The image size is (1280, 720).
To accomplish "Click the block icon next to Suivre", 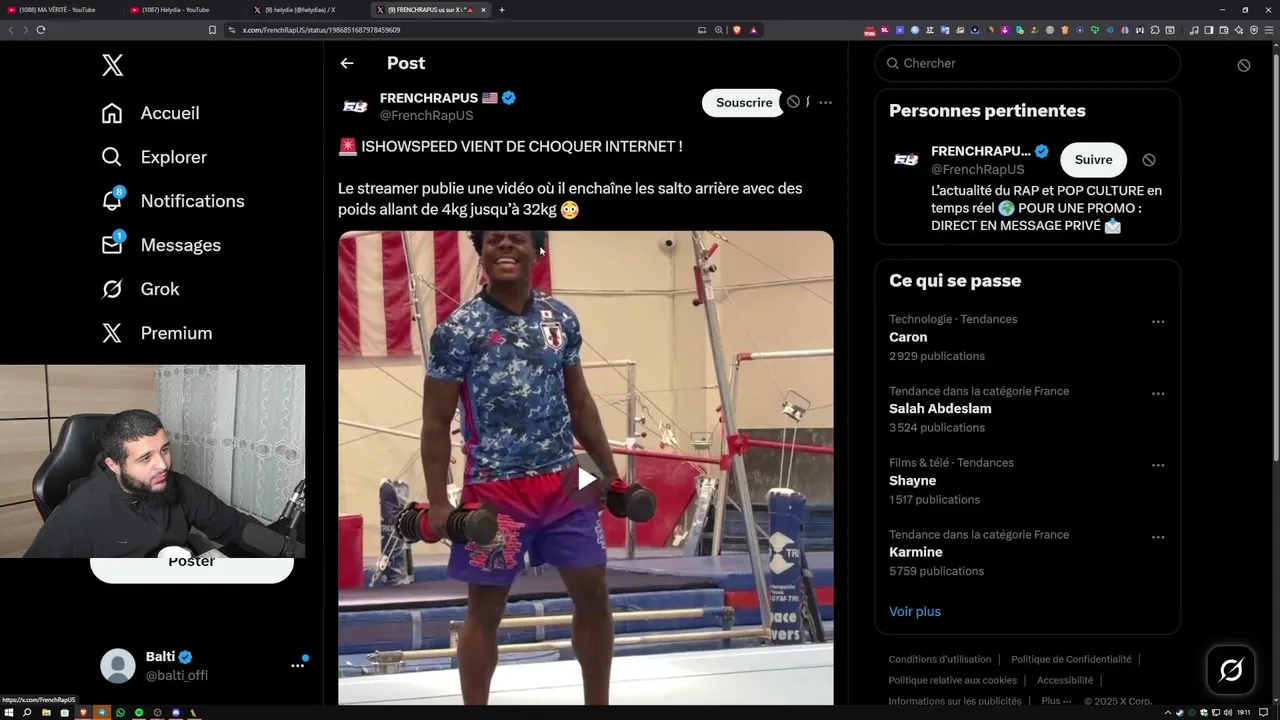I will [x=1149, y=160].
